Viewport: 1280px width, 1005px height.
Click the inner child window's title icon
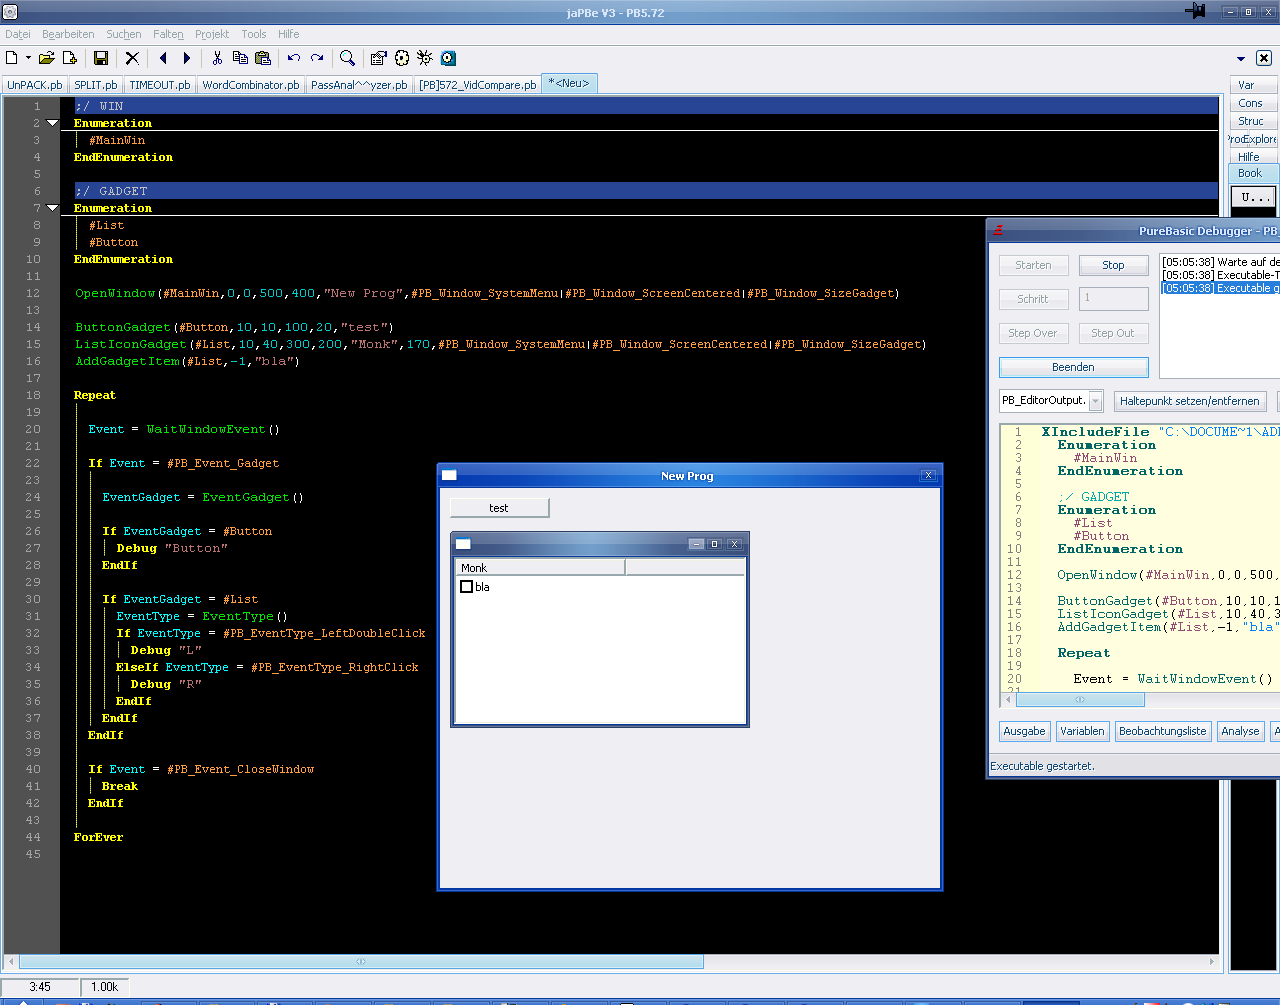pyautogui.click(x=463, y=544)
